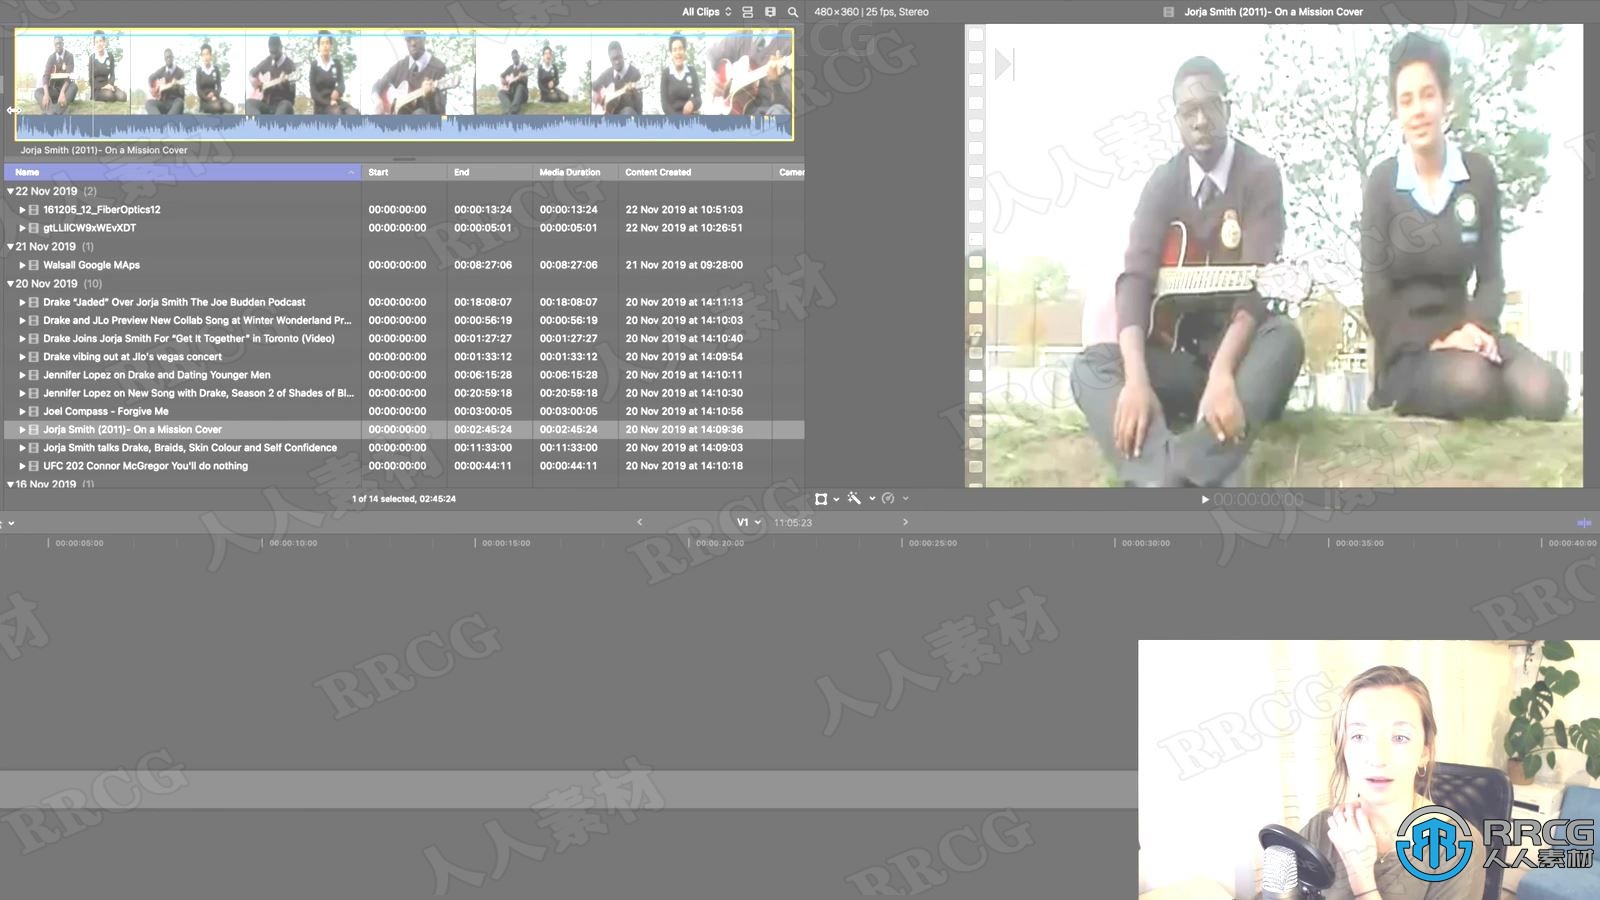The image size is (1600, 900).
Task: Expand the Joel Compass - Forgive Me triangle
Action: (22, 411)
